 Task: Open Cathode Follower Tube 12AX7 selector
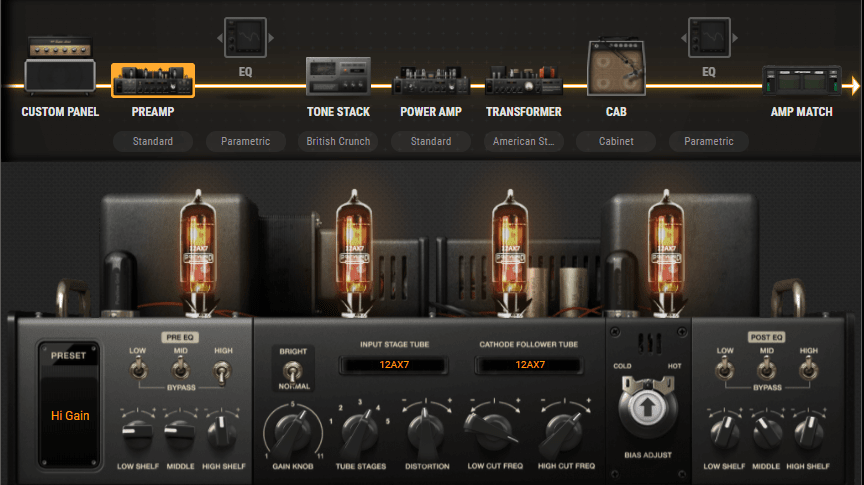tap(530, 365)
